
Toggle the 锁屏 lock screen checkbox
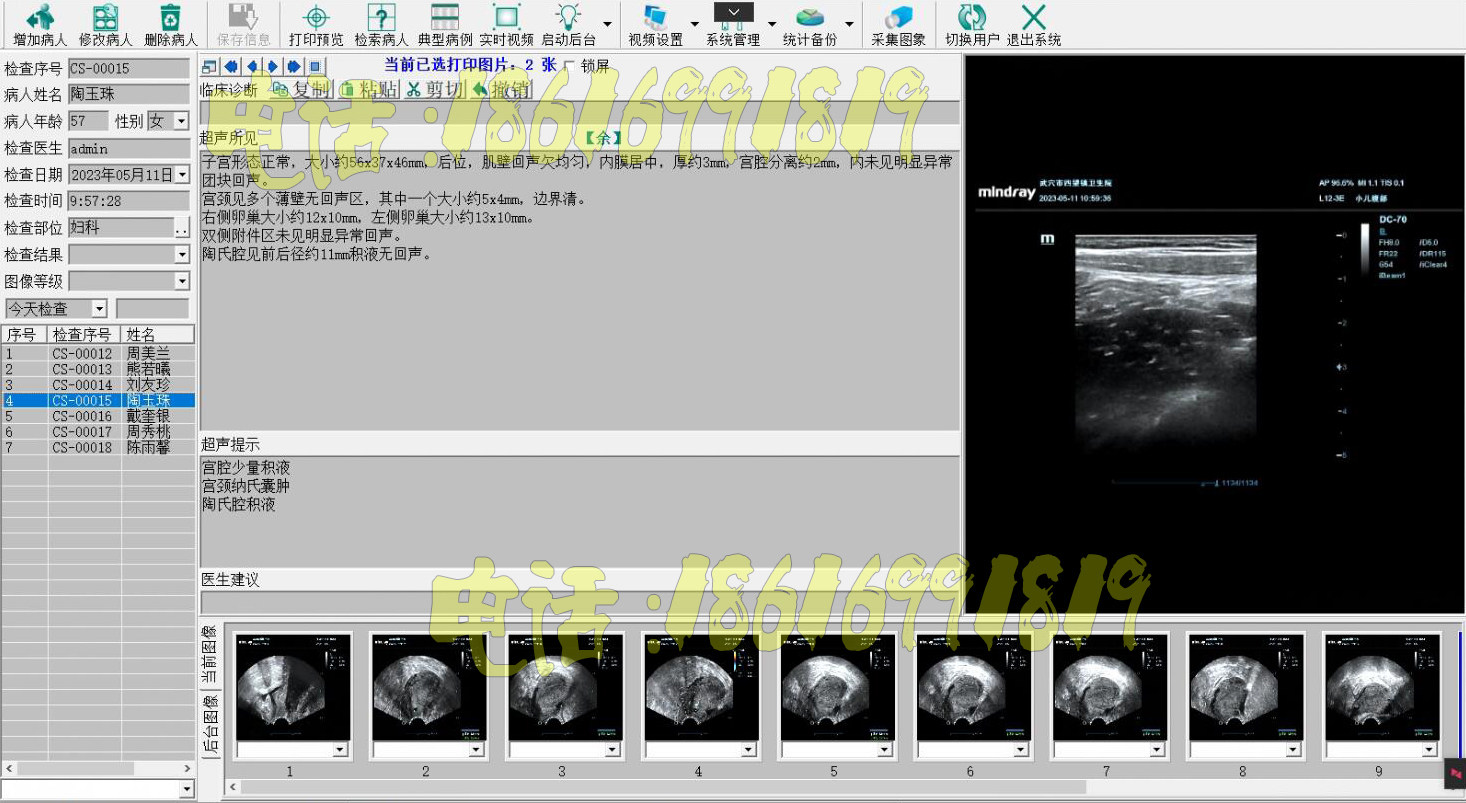click(570, 66)
